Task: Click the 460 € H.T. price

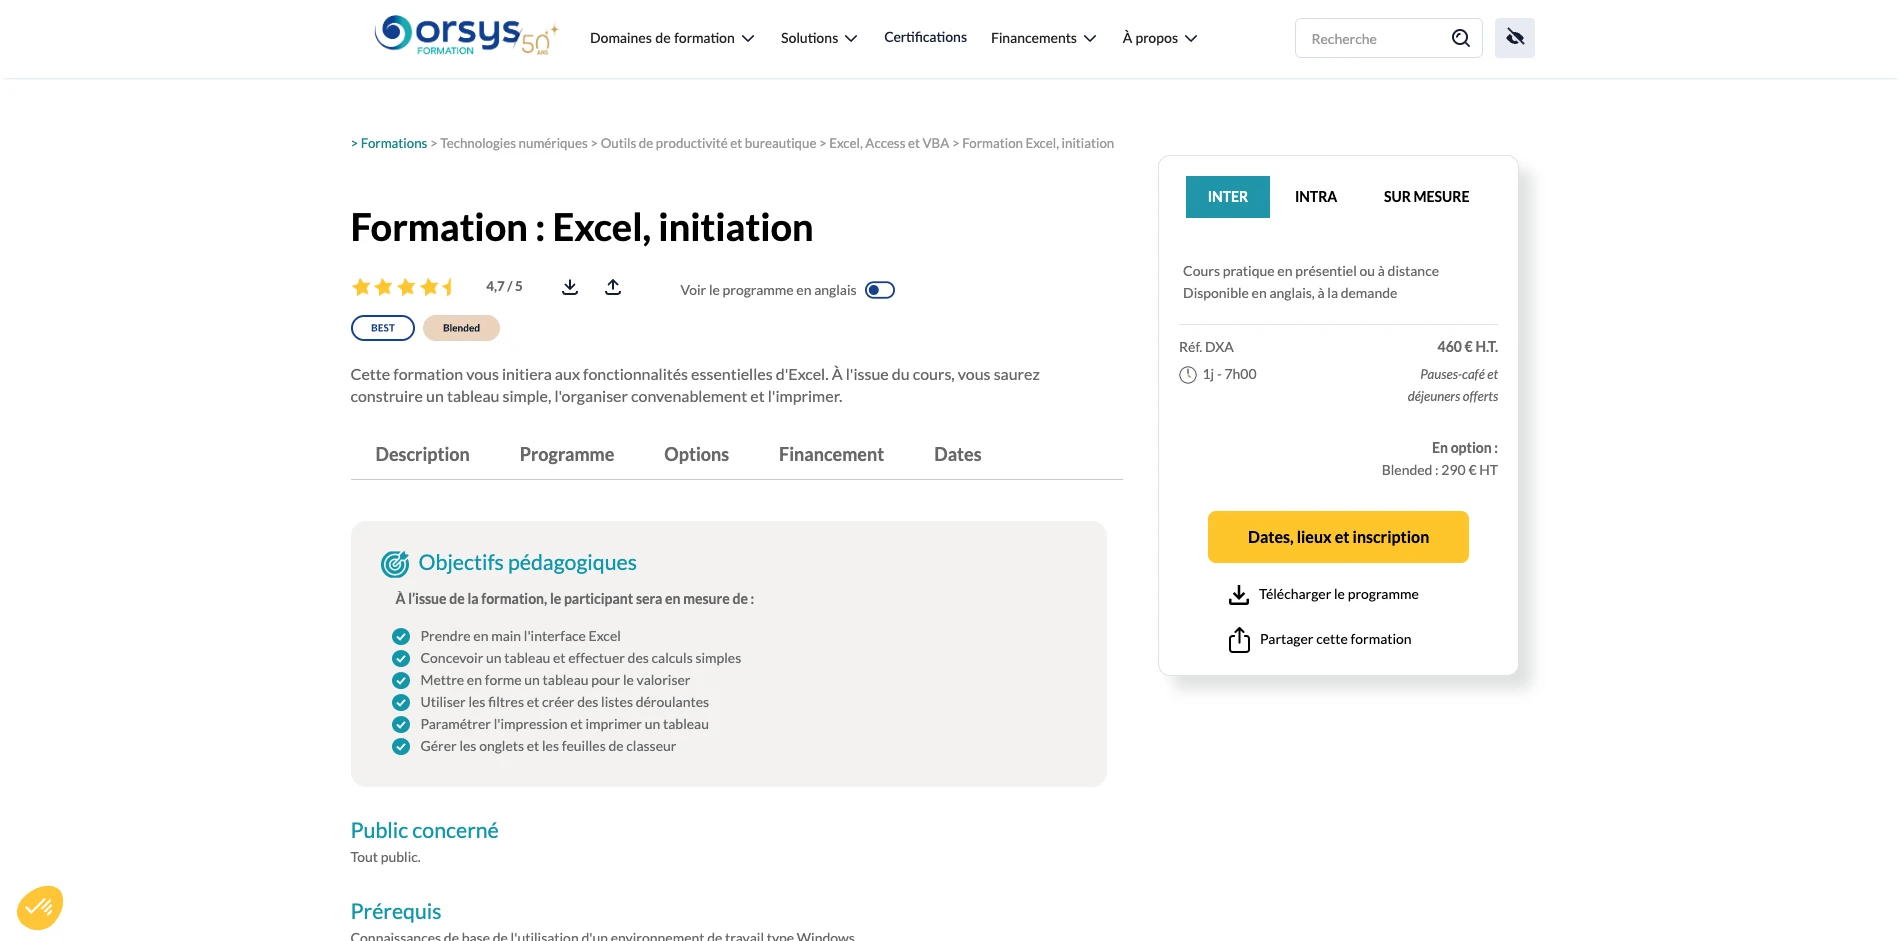Action: click(x=1467, y=347)
